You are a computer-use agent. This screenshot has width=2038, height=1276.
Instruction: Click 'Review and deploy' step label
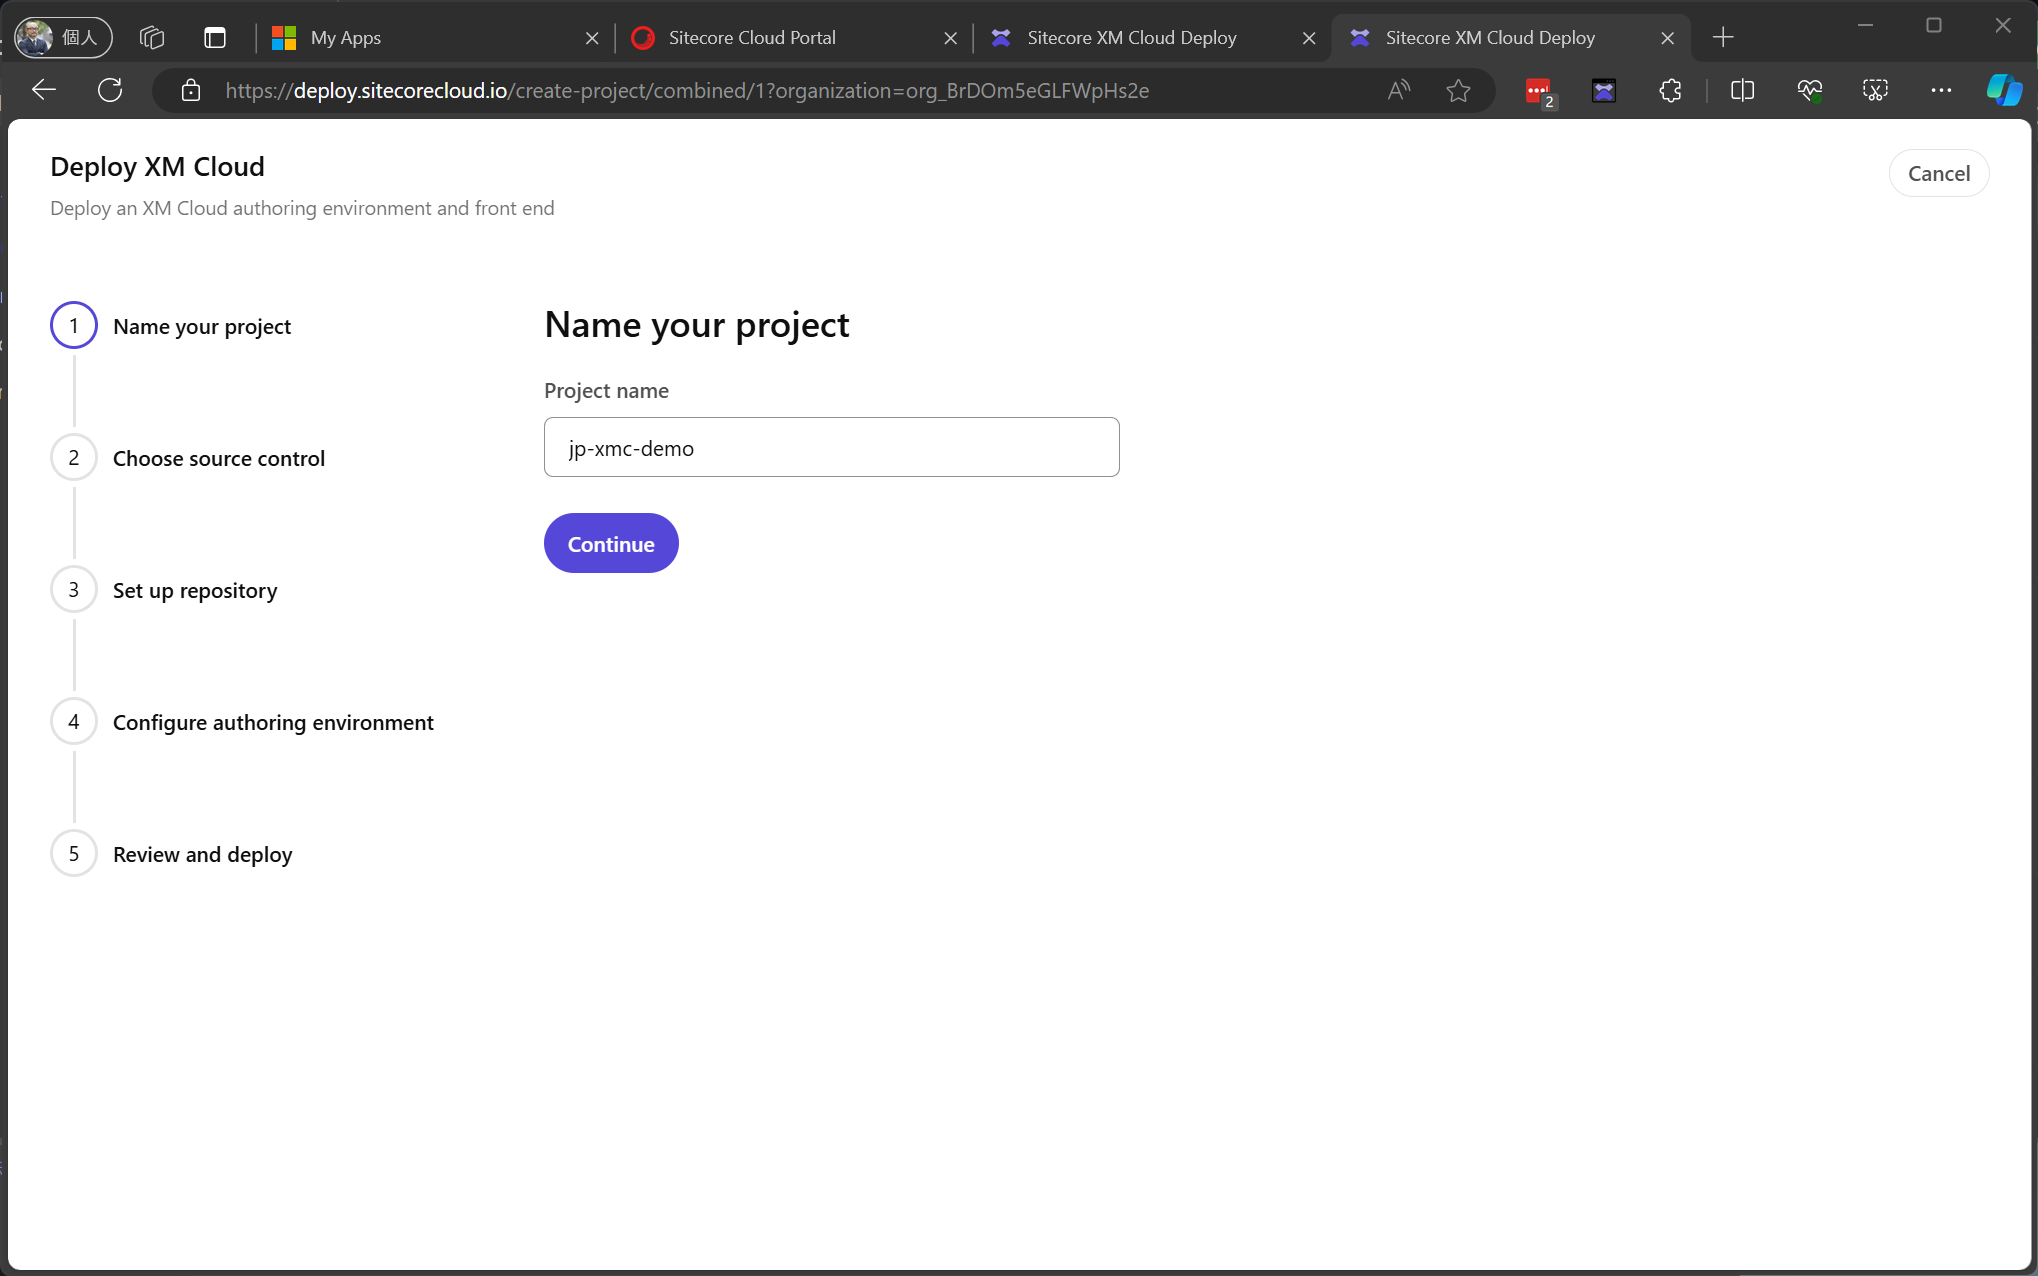203,854
